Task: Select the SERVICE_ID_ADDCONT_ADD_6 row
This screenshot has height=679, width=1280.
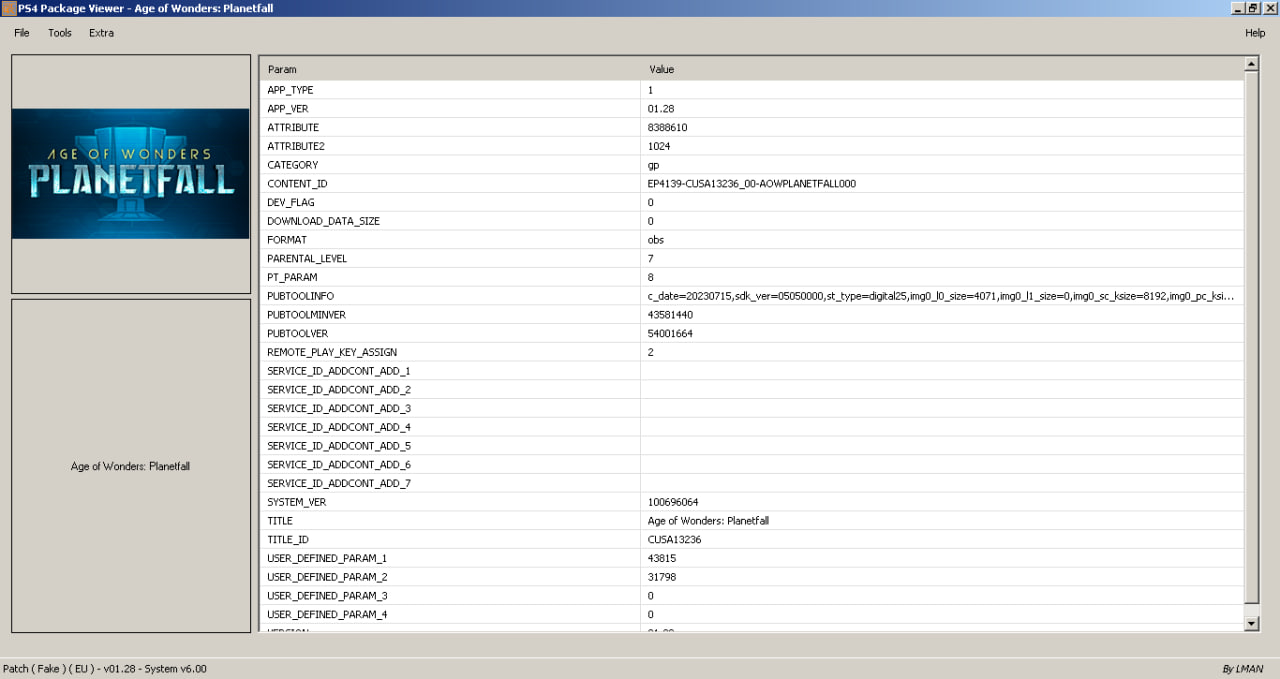Action: click(752, 465)
